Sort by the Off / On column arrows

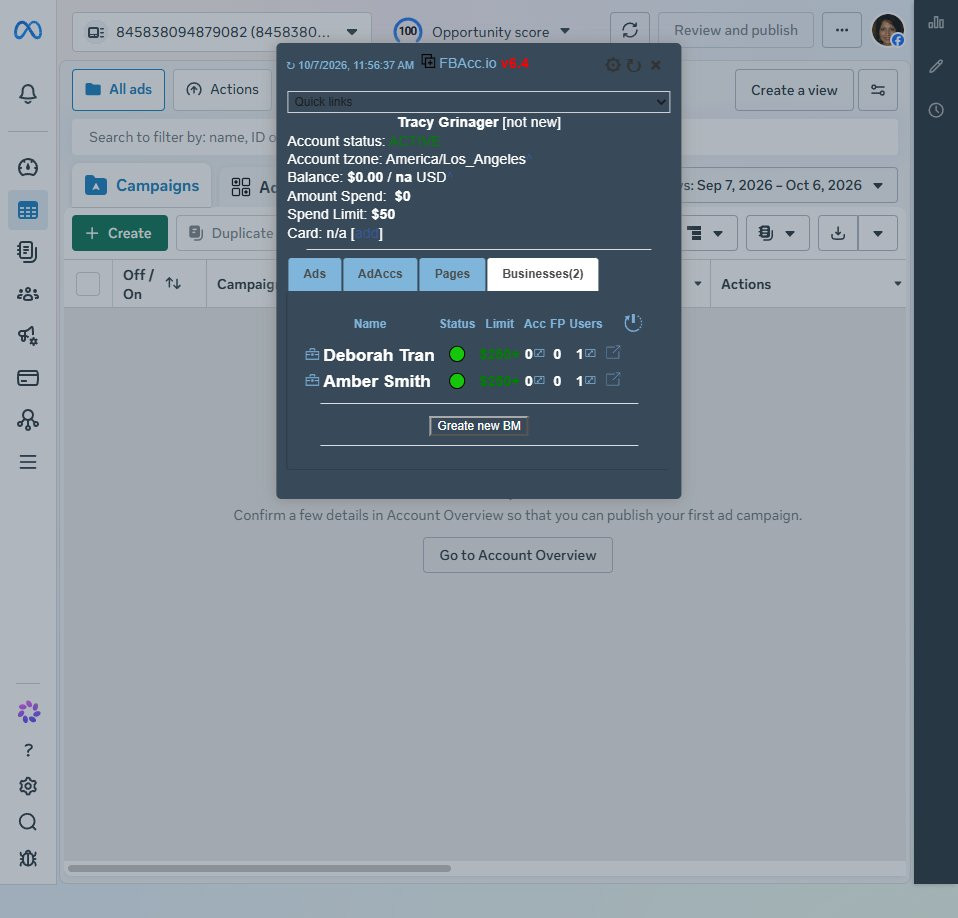173,283
